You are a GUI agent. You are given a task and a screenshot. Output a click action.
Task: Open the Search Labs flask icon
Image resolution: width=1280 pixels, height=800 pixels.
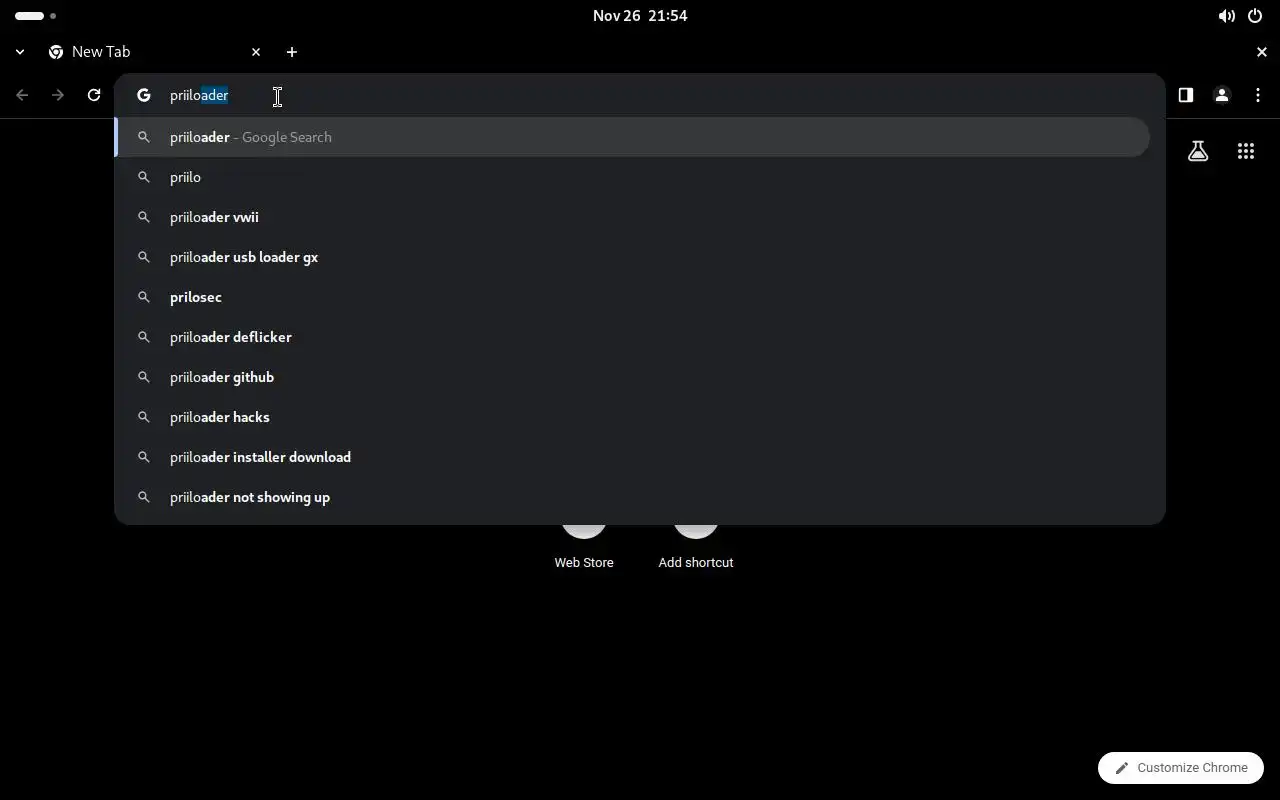pos(1198,151)
